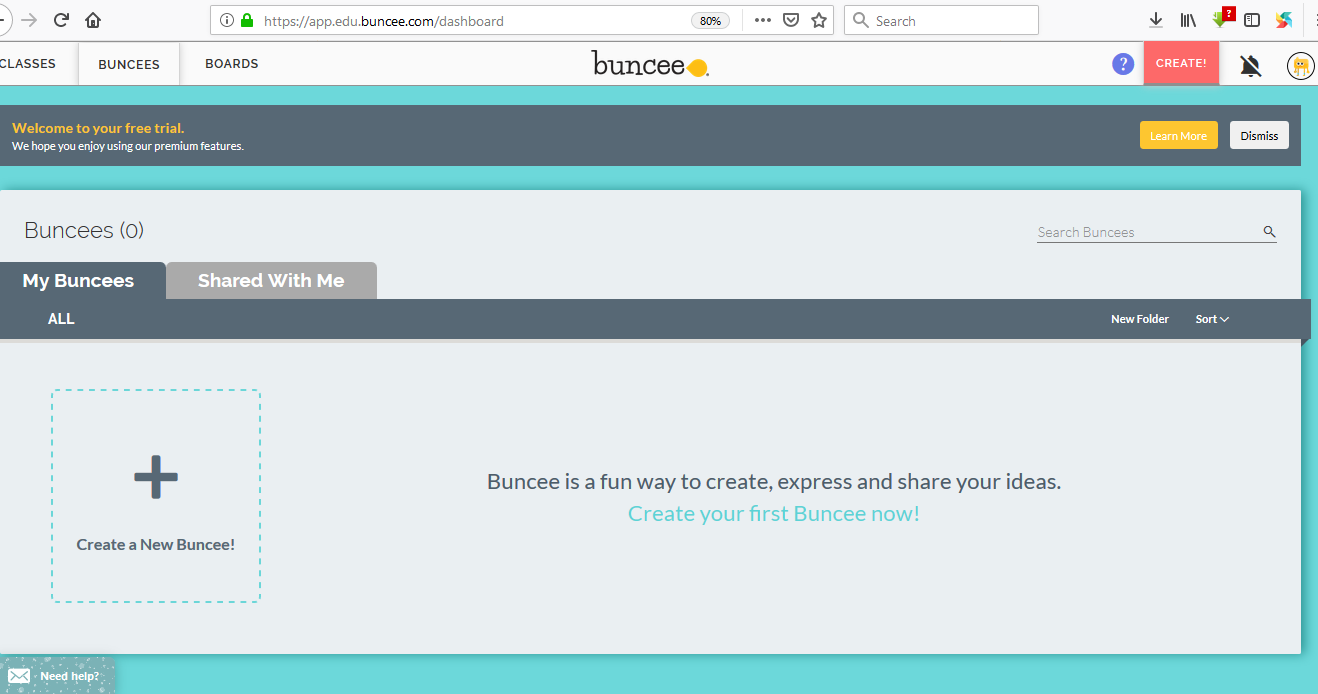Click the search magnifier next to Search Buncees

tap(1268, 231)
